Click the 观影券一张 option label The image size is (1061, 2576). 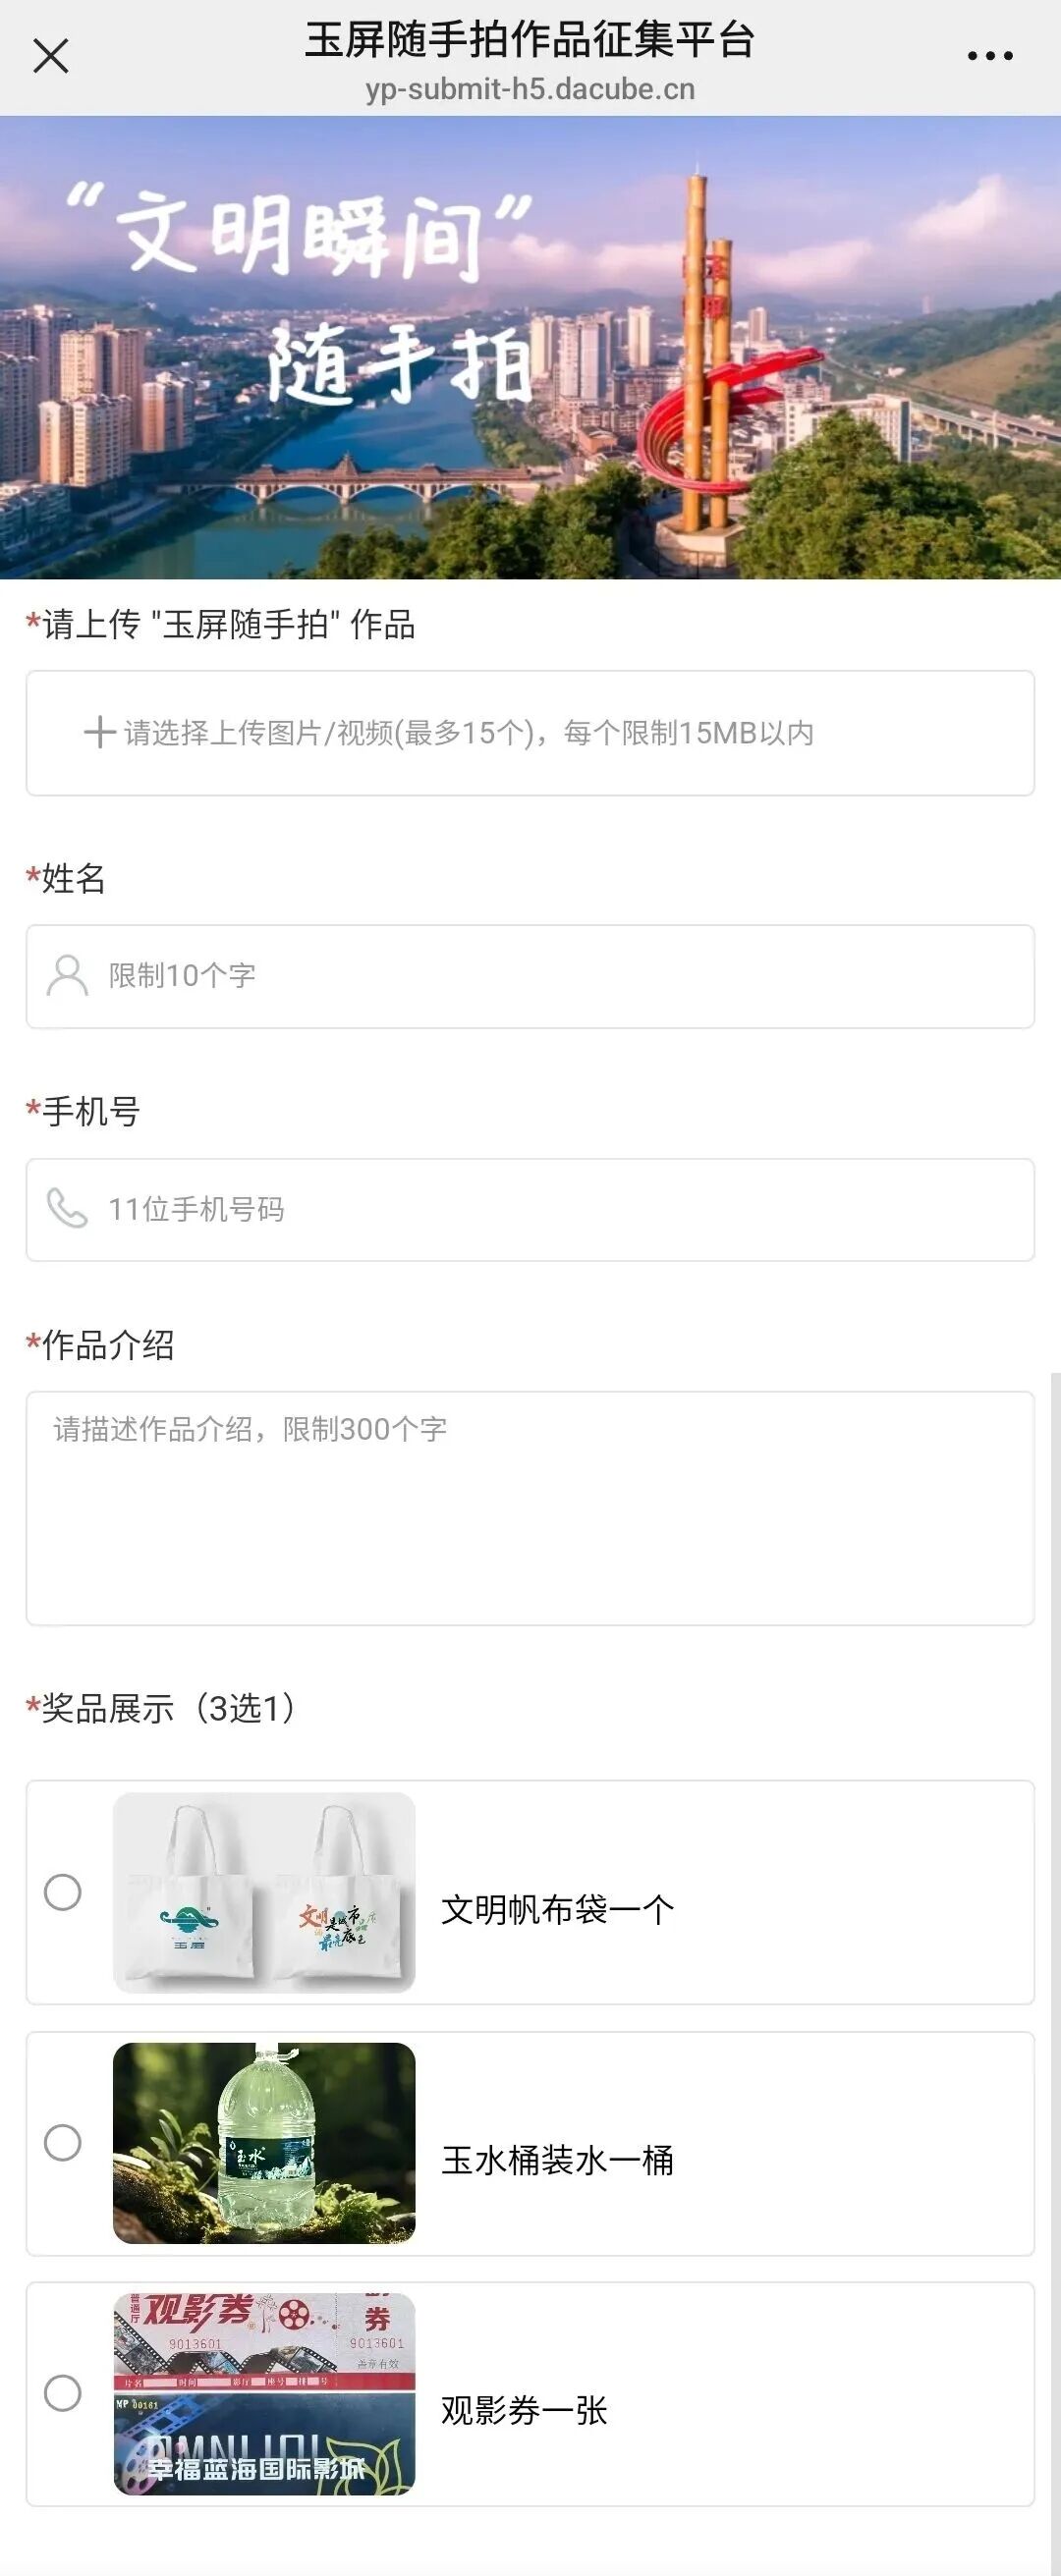click(x=524, y=2410)
